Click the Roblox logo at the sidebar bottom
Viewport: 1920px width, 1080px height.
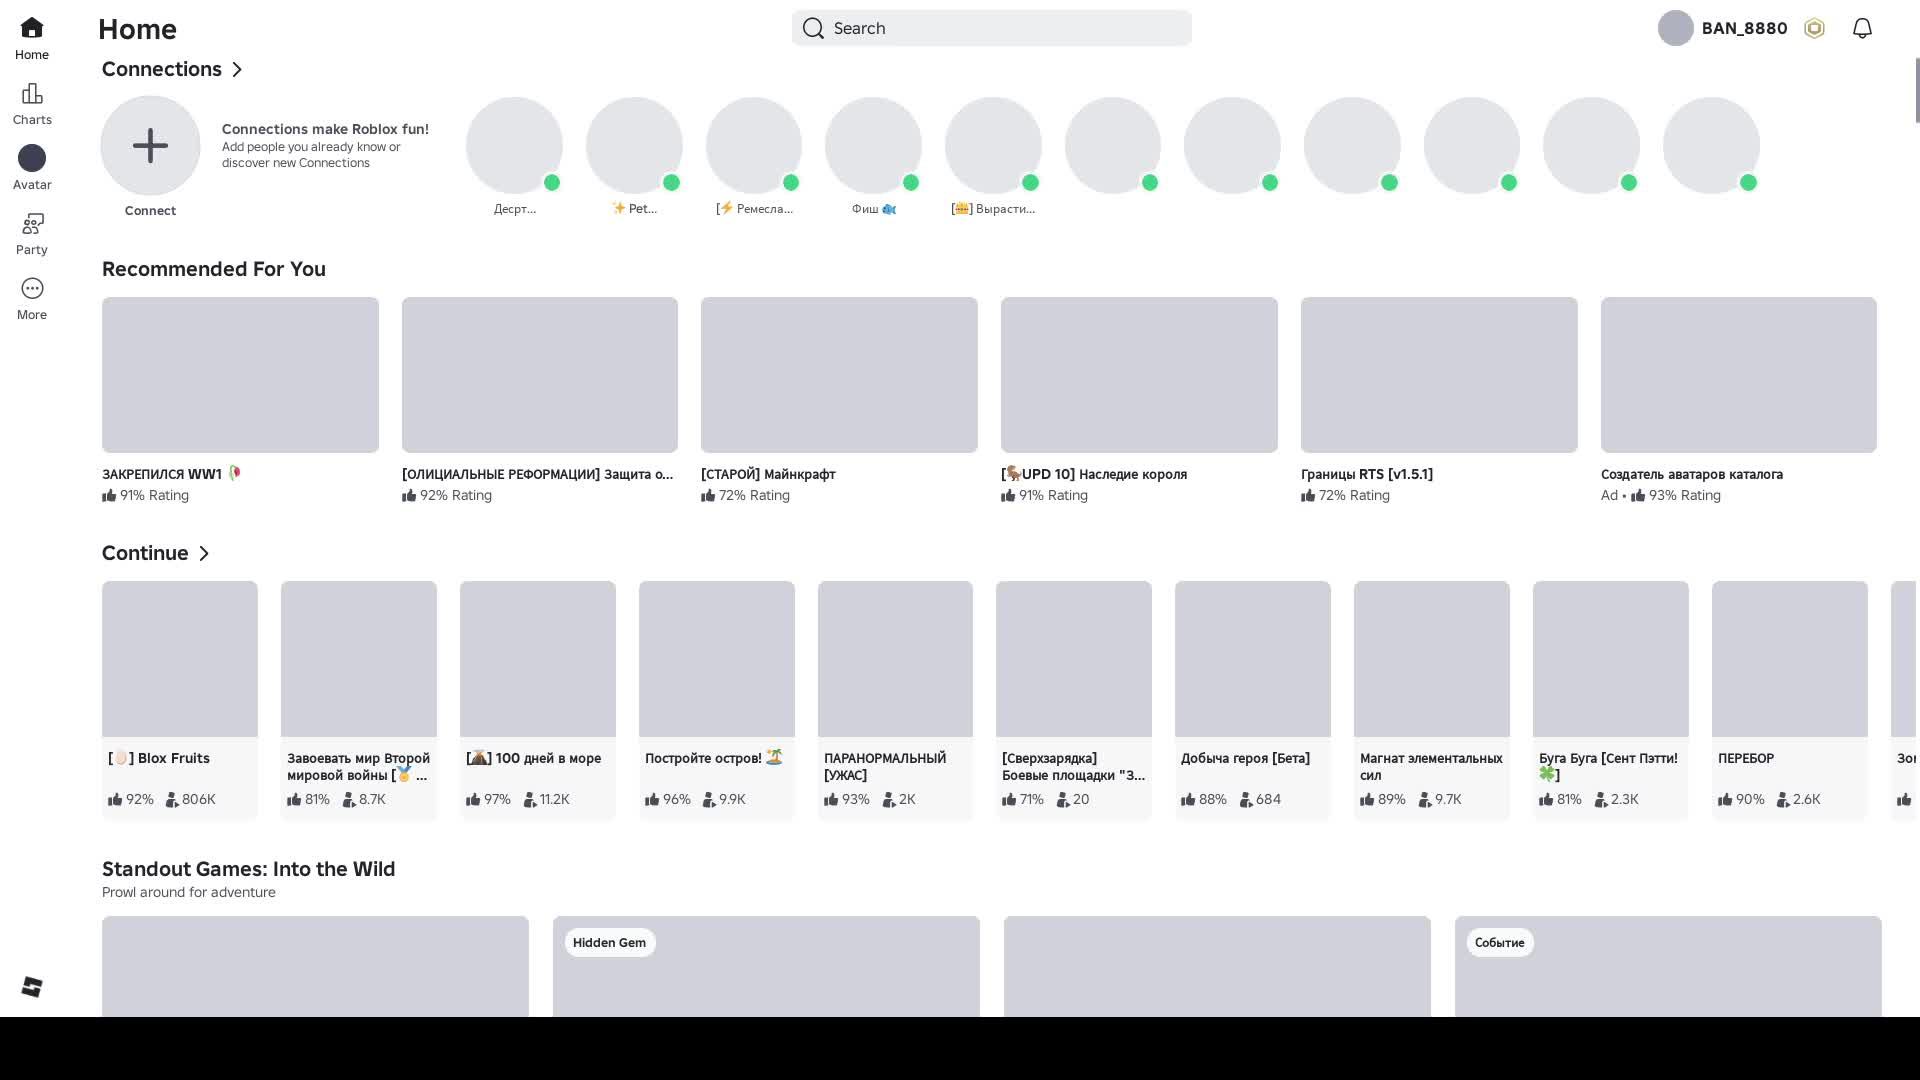[32, 987]
